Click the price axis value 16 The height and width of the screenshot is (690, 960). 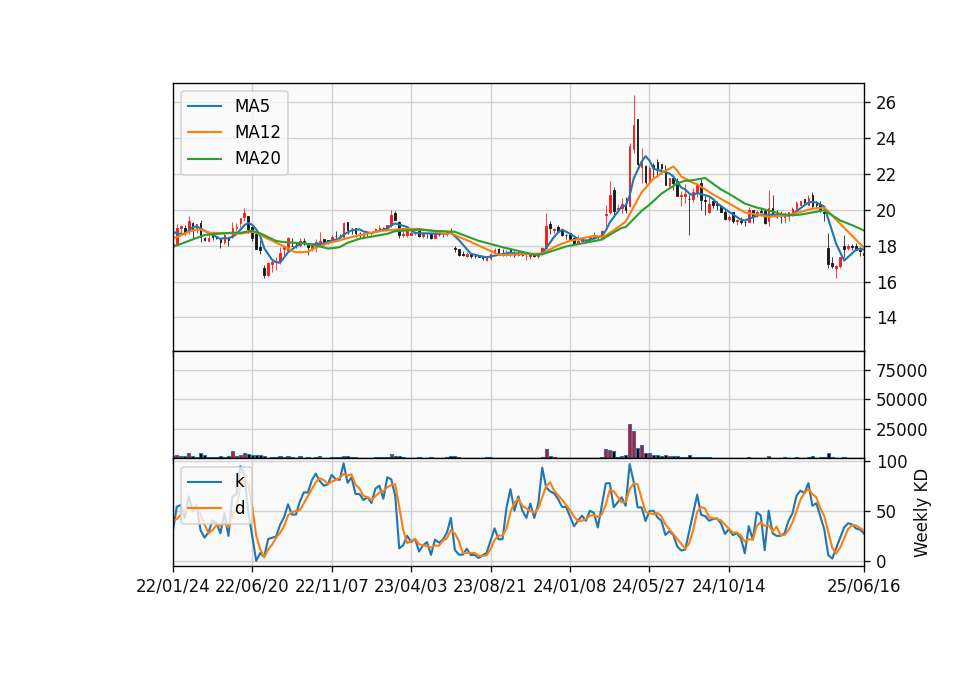(886, 282)
